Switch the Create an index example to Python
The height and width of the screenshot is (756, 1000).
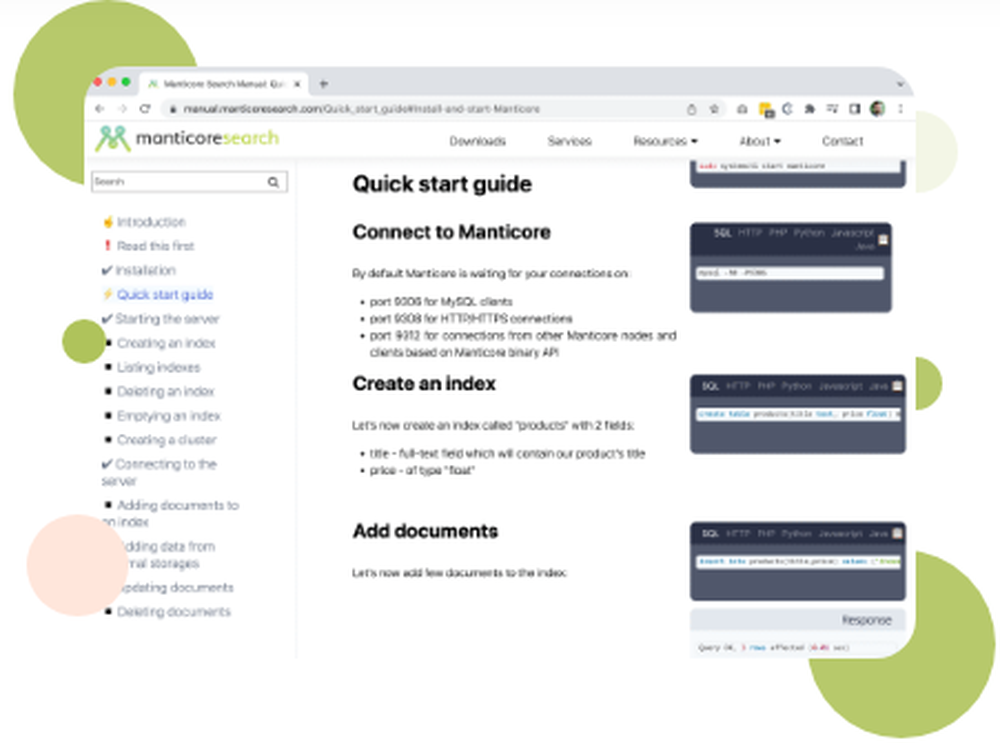click(x=797, y=386)
